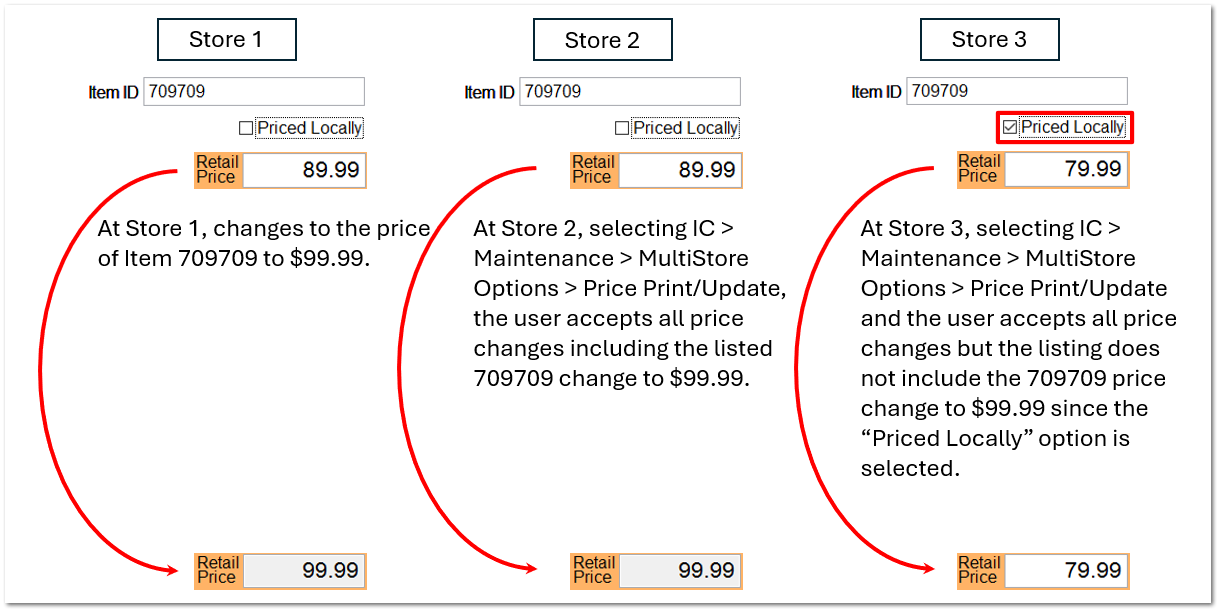Screen dimensions: 1220x612
Task: Click the Item ID field for Store 1
Action: click(x=253, y=91)
